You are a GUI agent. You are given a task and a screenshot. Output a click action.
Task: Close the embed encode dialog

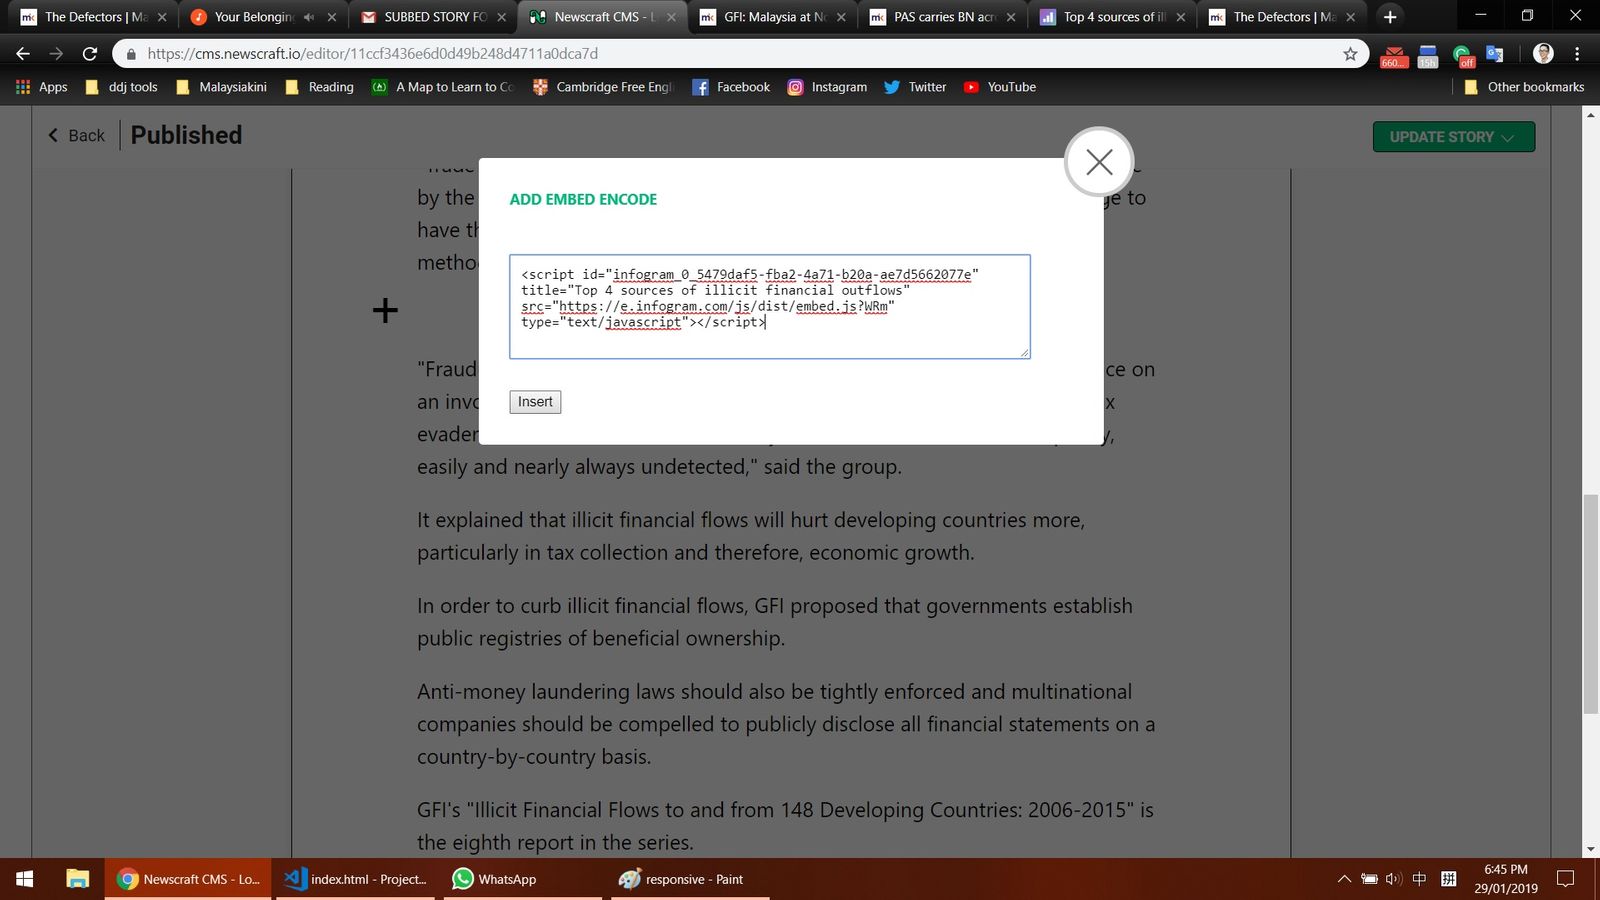(x=1098, y=162)
